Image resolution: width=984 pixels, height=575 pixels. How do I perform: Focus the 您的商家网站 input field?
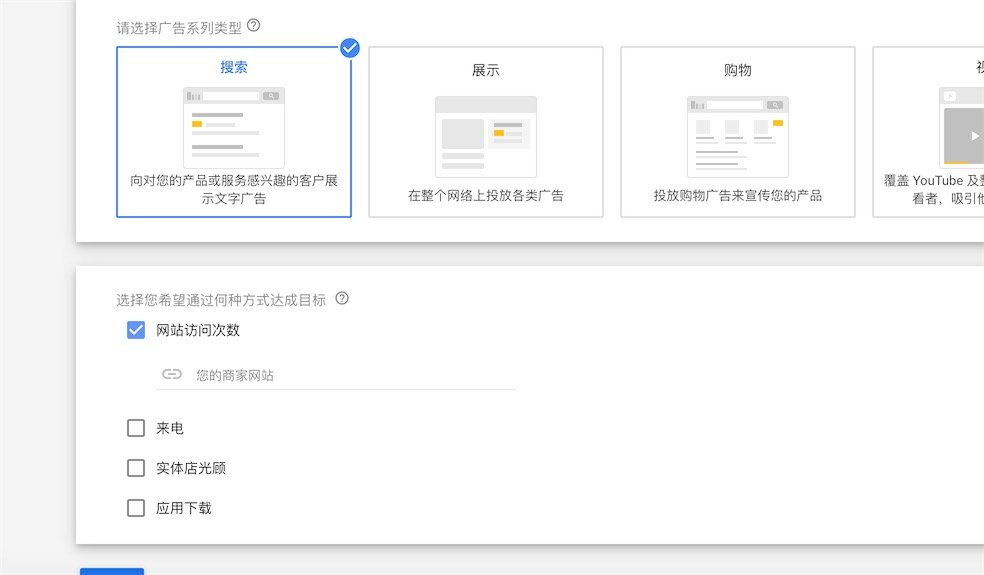pos(350,375)
